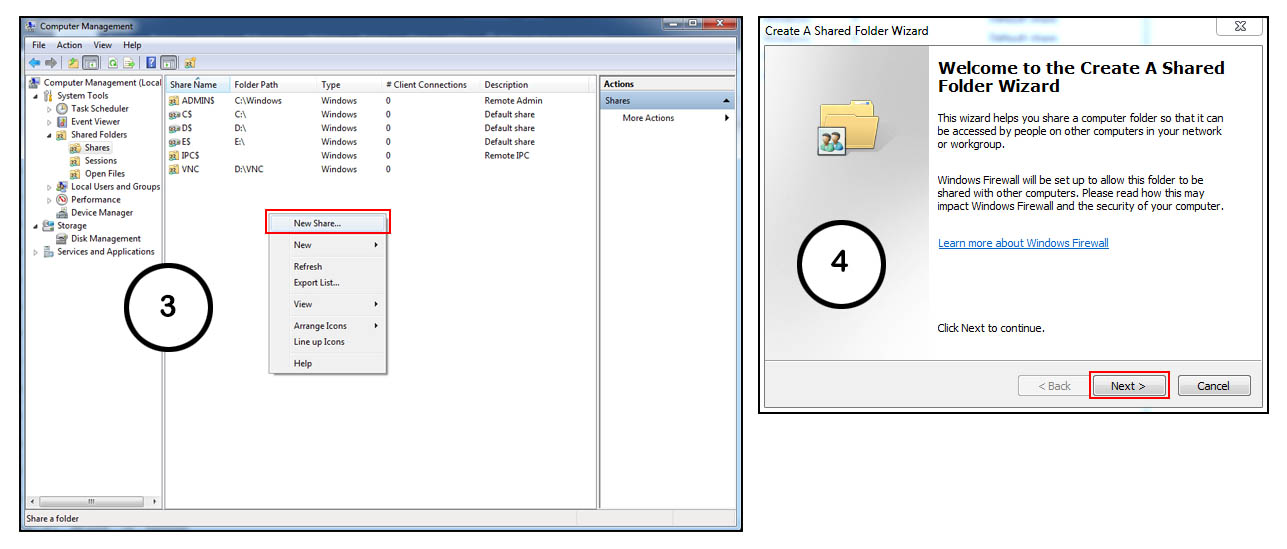The image size is (1287, 549).
Task: Toggle the Show/Hide Console Tree toolbar icon
Action: tap(90, 62)
